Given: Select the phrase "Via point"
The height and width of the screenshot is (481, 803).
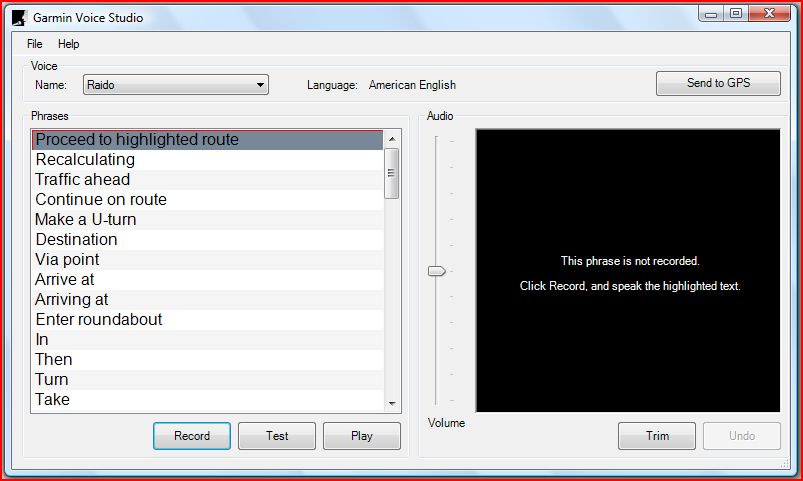Looking at the screenshot, I should point(207,260).
